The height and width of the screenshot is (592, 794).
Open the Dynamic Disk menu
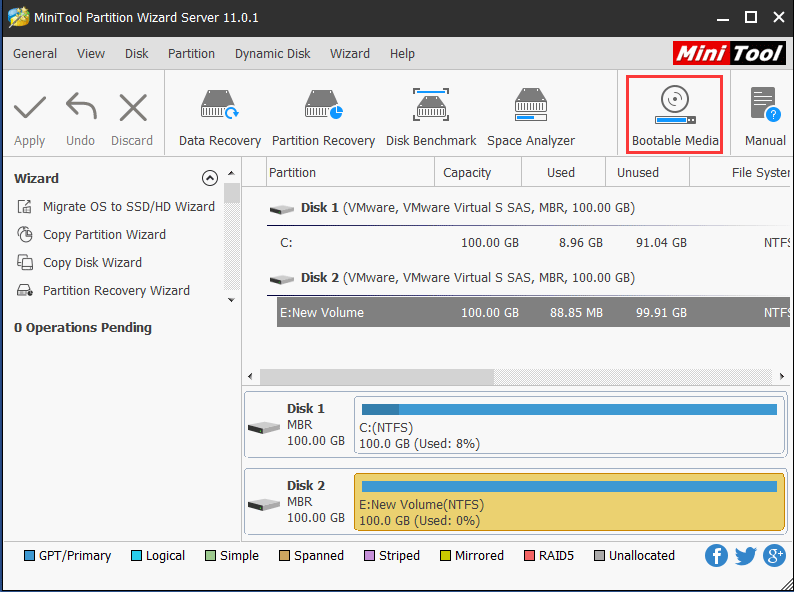click(272, 54)
